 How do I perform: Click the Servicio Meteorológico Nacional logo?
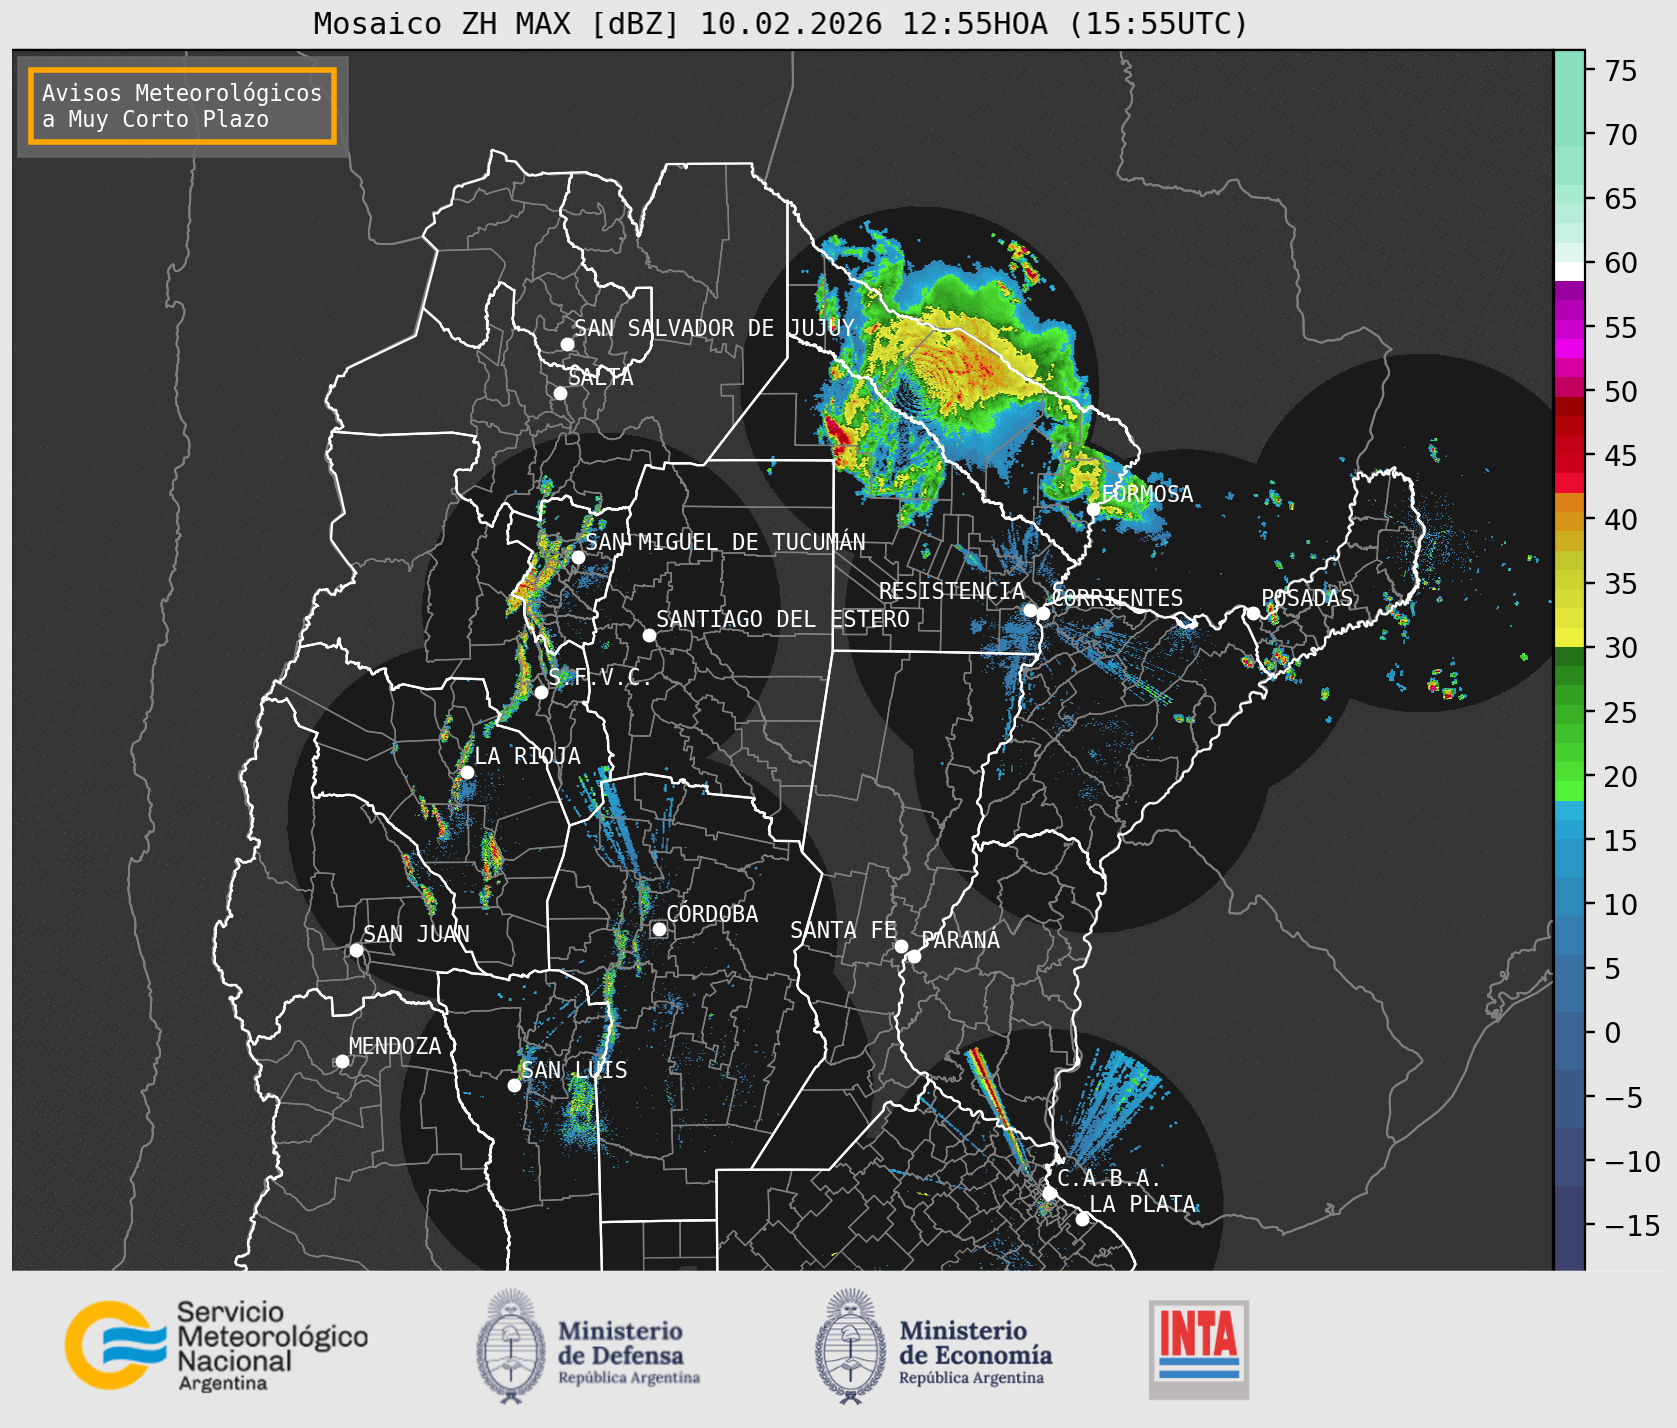217,1345
